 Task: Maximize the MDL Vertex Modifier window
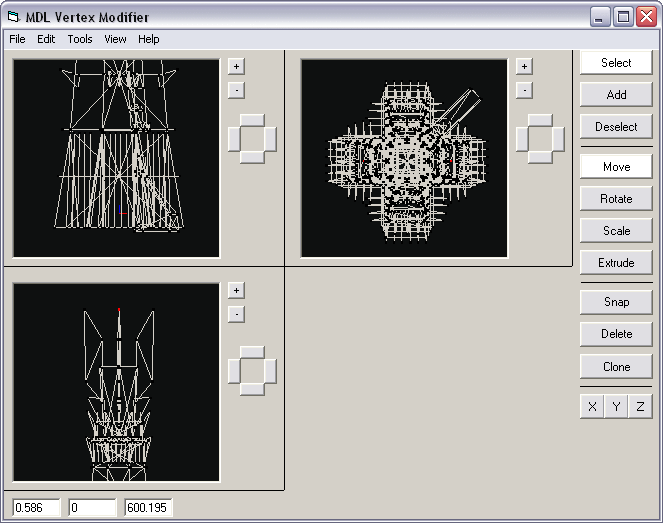click(623, 17)
